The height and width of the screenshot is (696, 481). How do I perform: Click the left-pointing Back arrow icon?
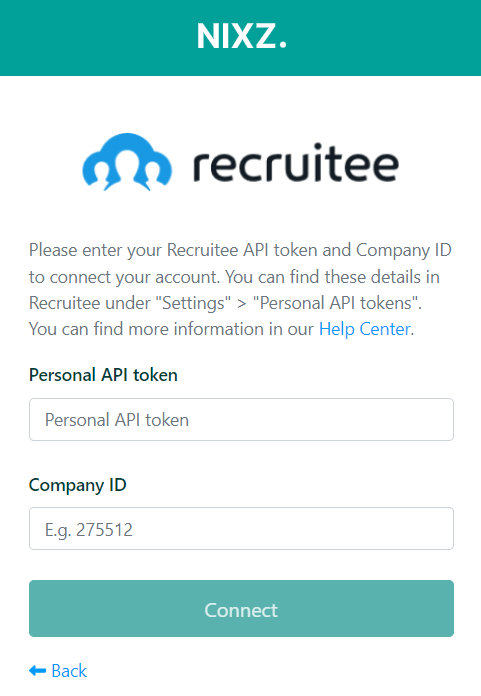[37, 671]
